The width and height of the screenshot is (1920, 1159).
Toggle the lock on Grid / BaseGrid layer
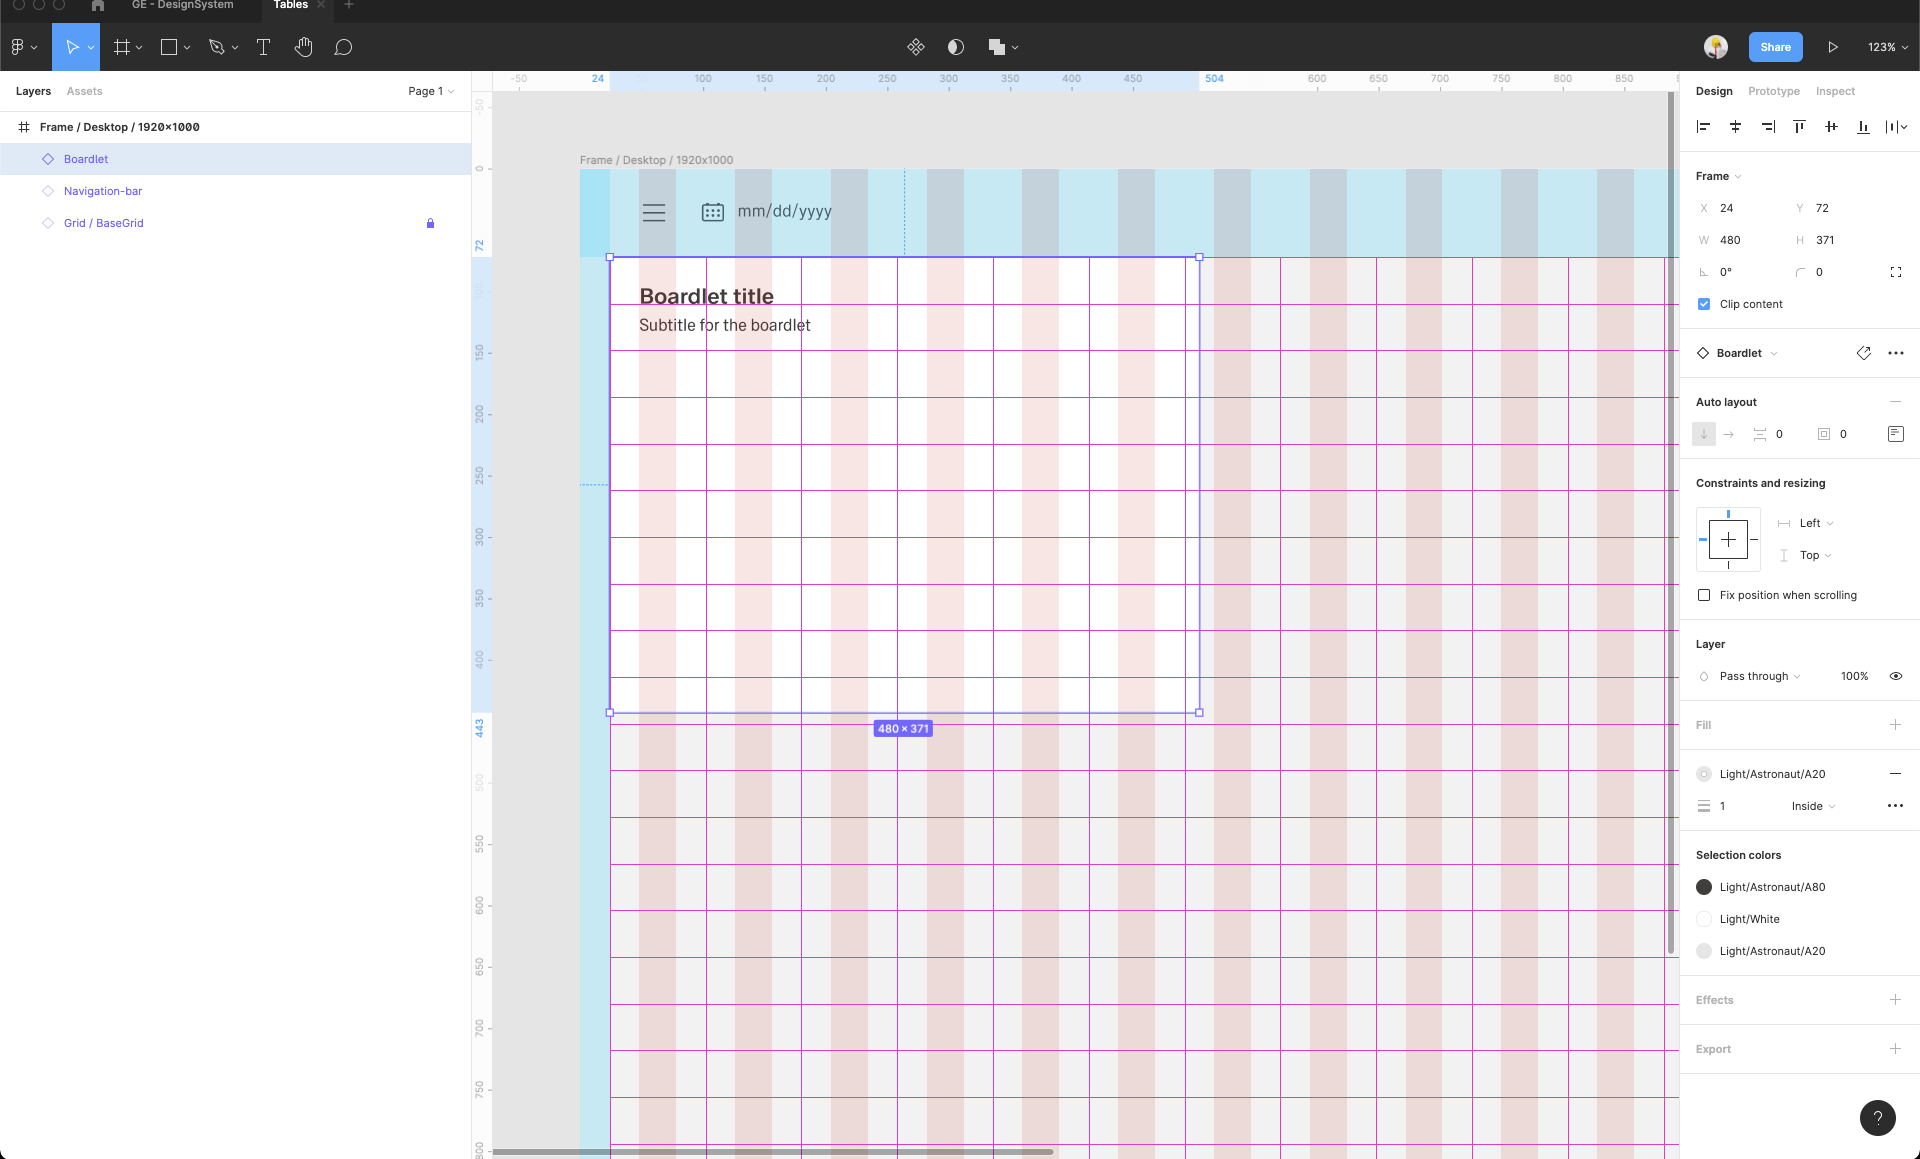[430, 223]
